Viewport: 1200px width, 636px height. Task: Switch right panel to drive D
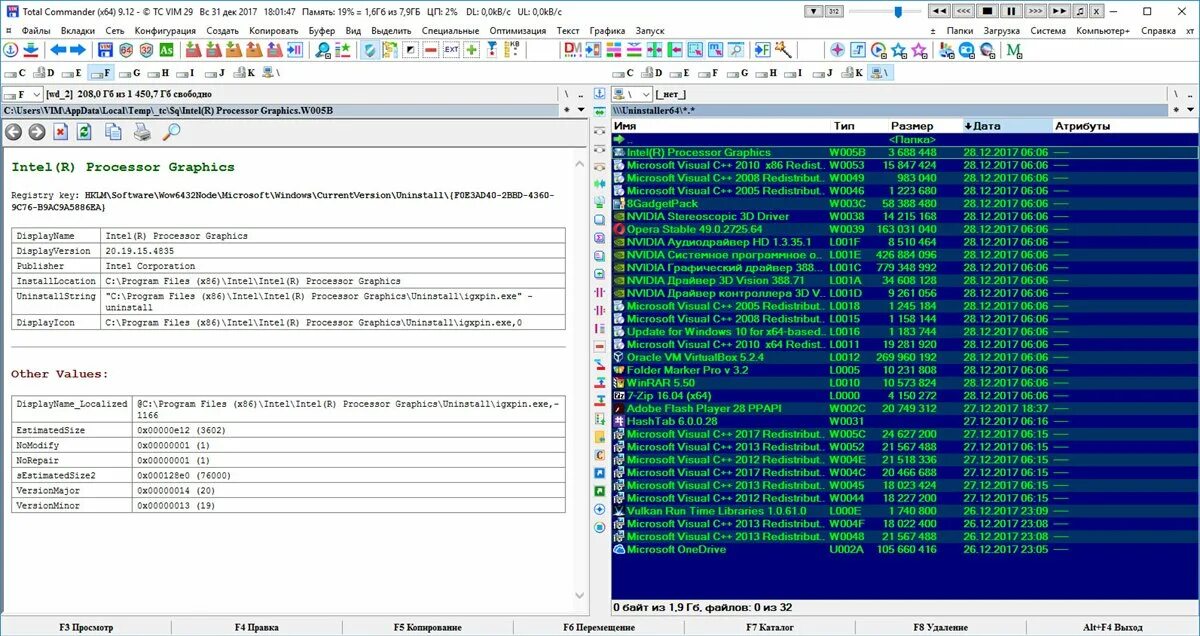pyautogui.click(x=652, y=73)
